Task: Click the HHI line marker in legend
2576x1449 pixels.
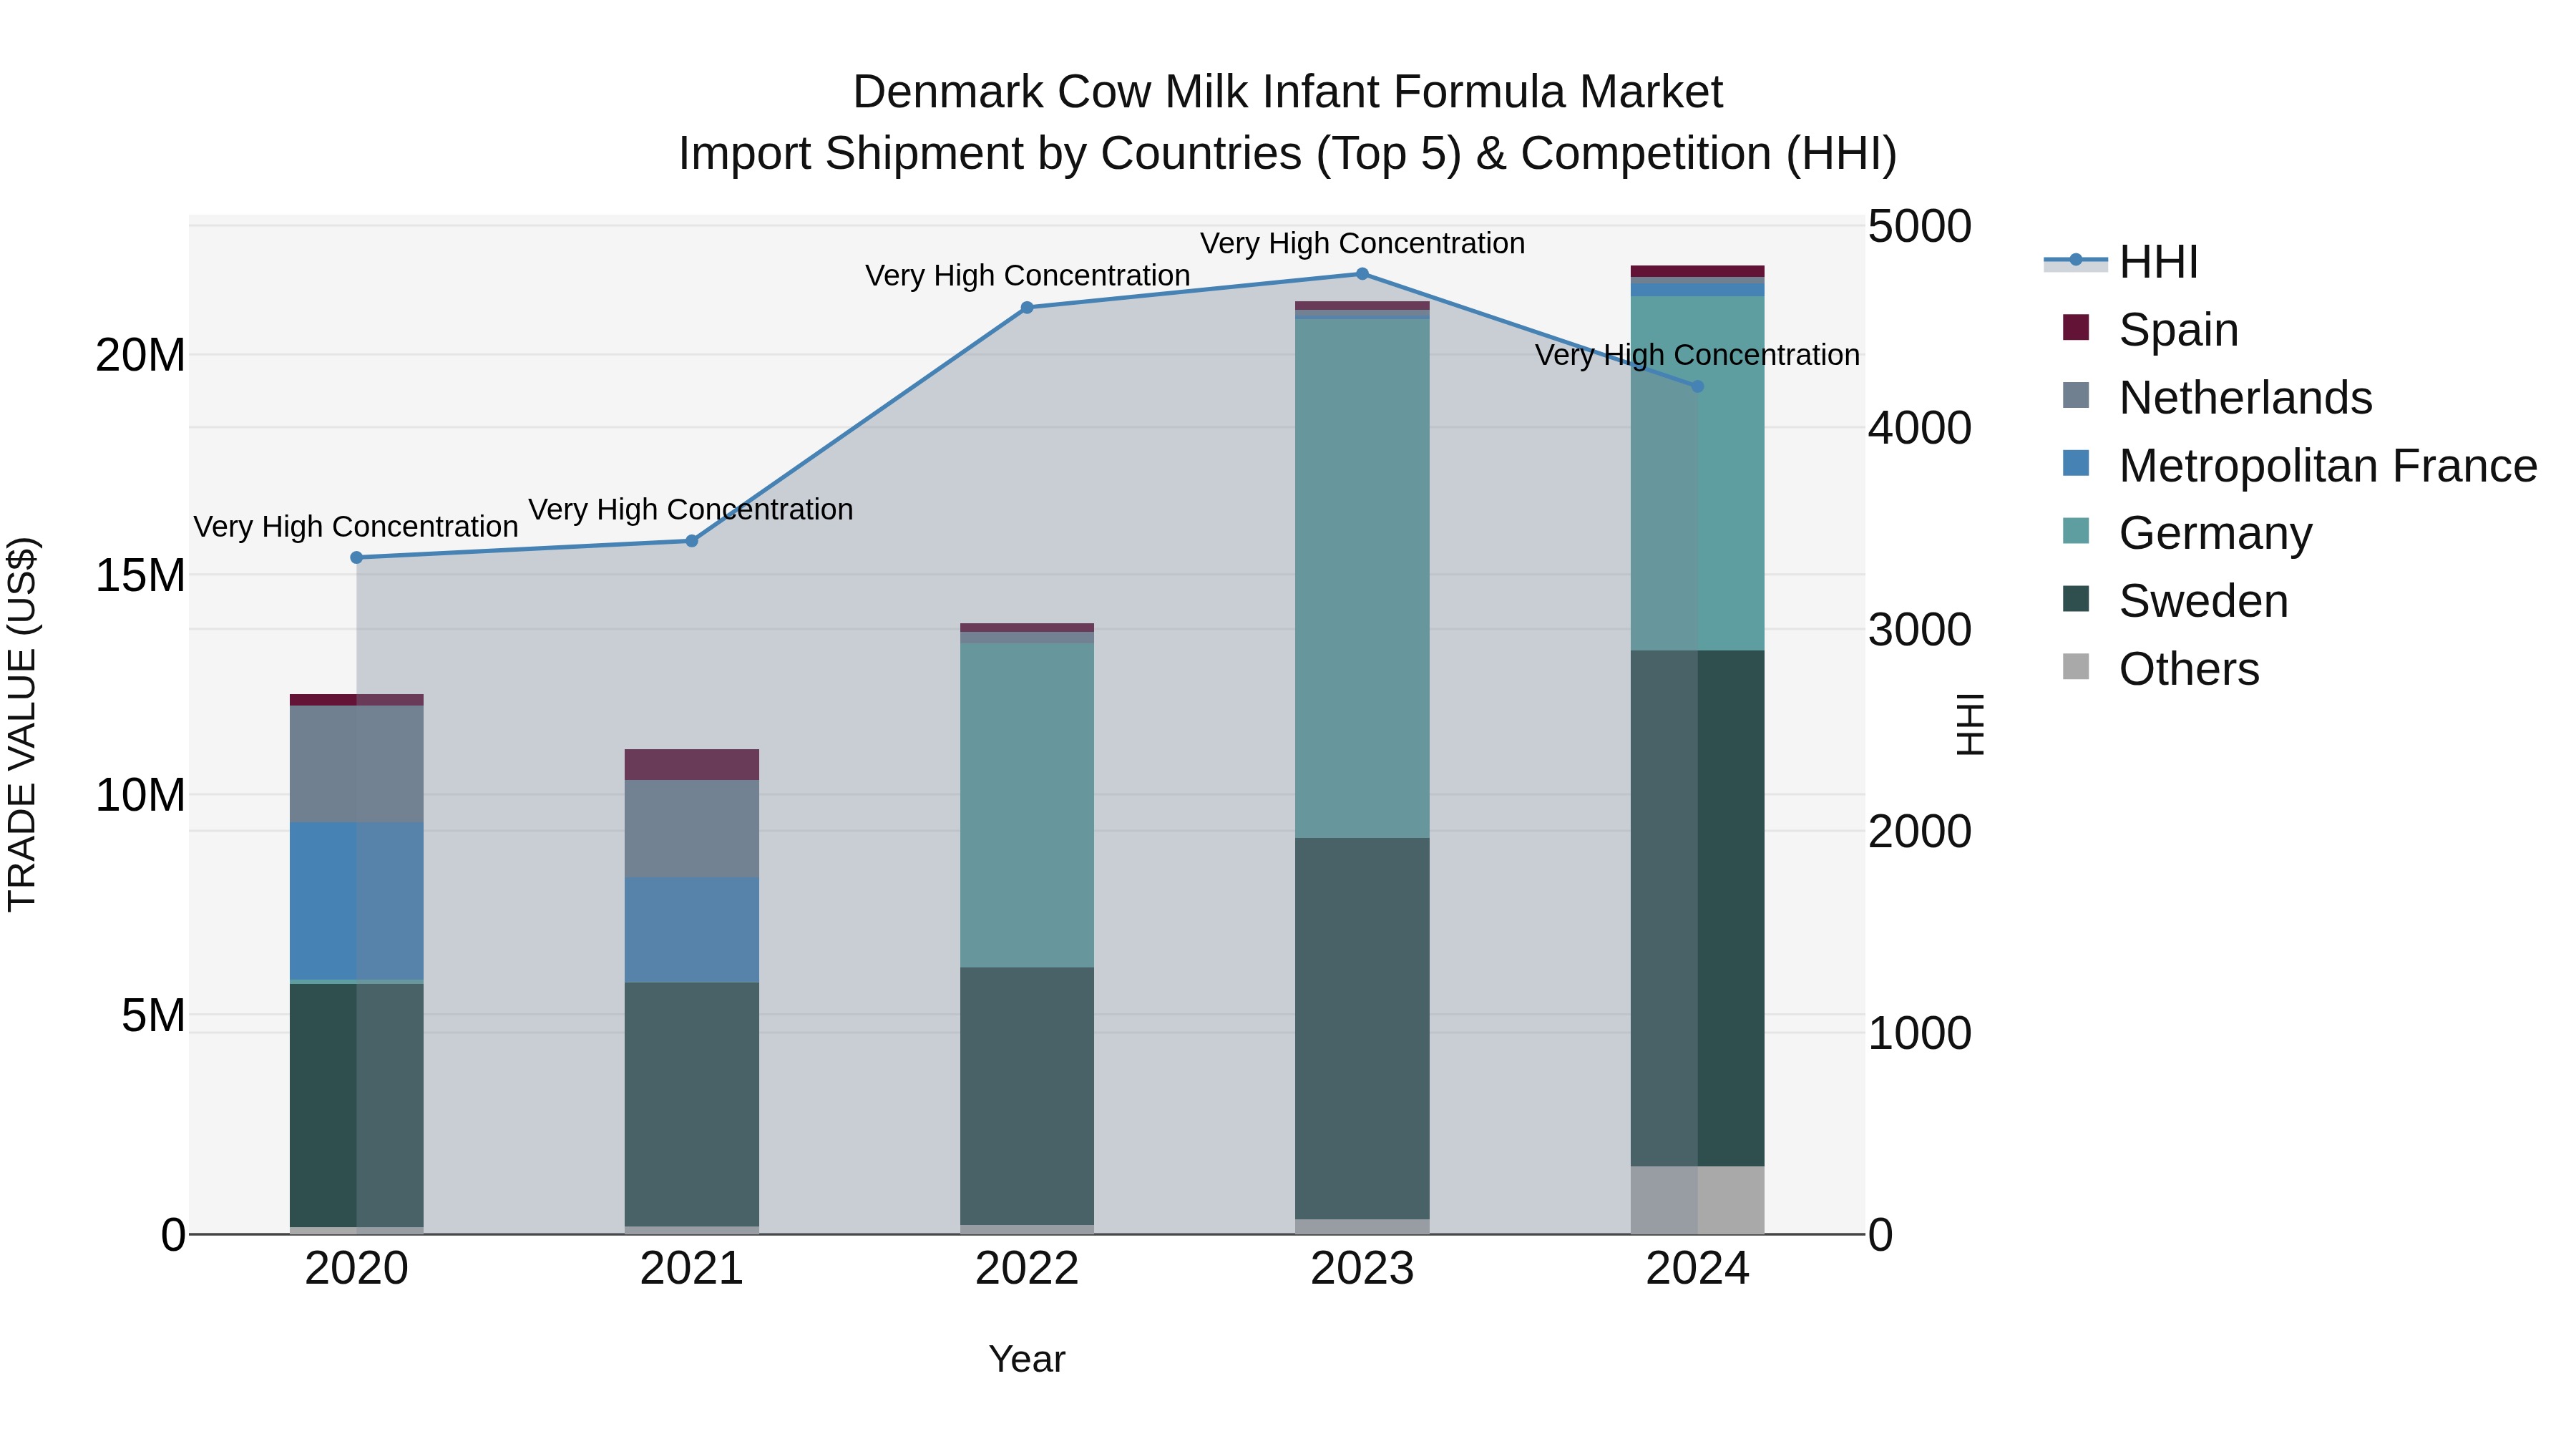Action: 2076,260
